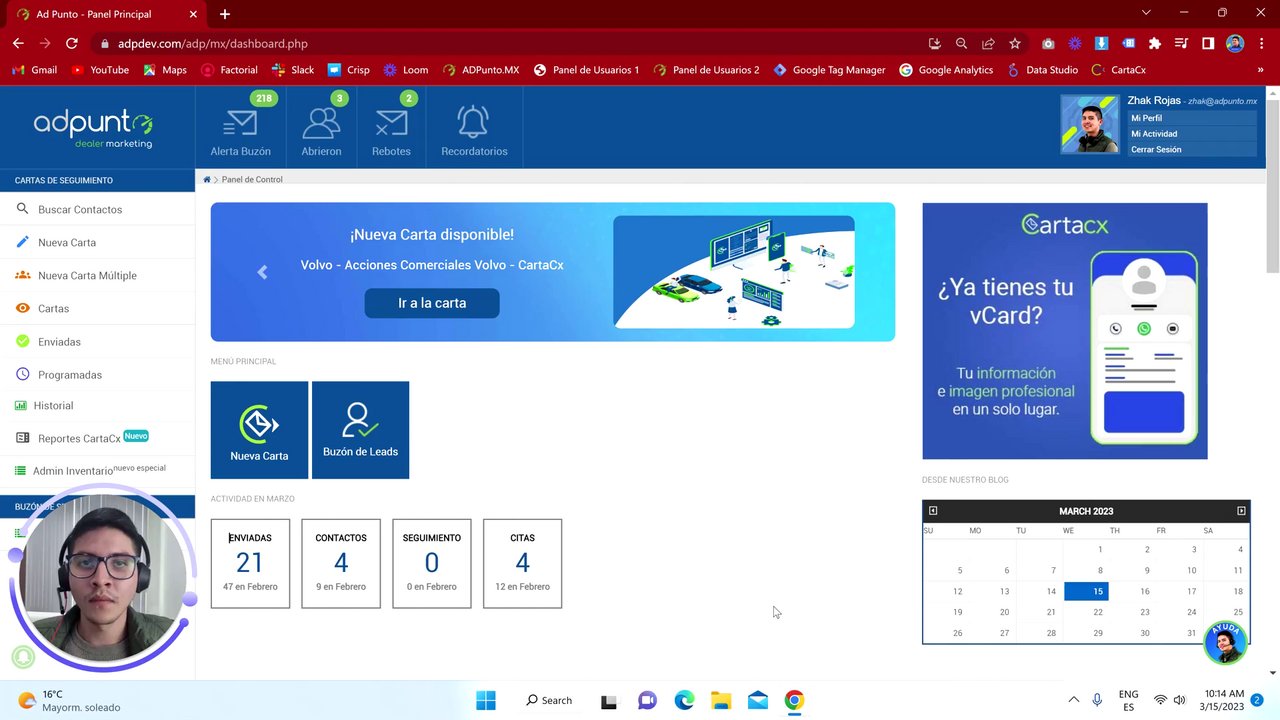Open the Recordatorios bell icon
The width and height of the screenshot is (1280, 720).
[x=474, y=122]
